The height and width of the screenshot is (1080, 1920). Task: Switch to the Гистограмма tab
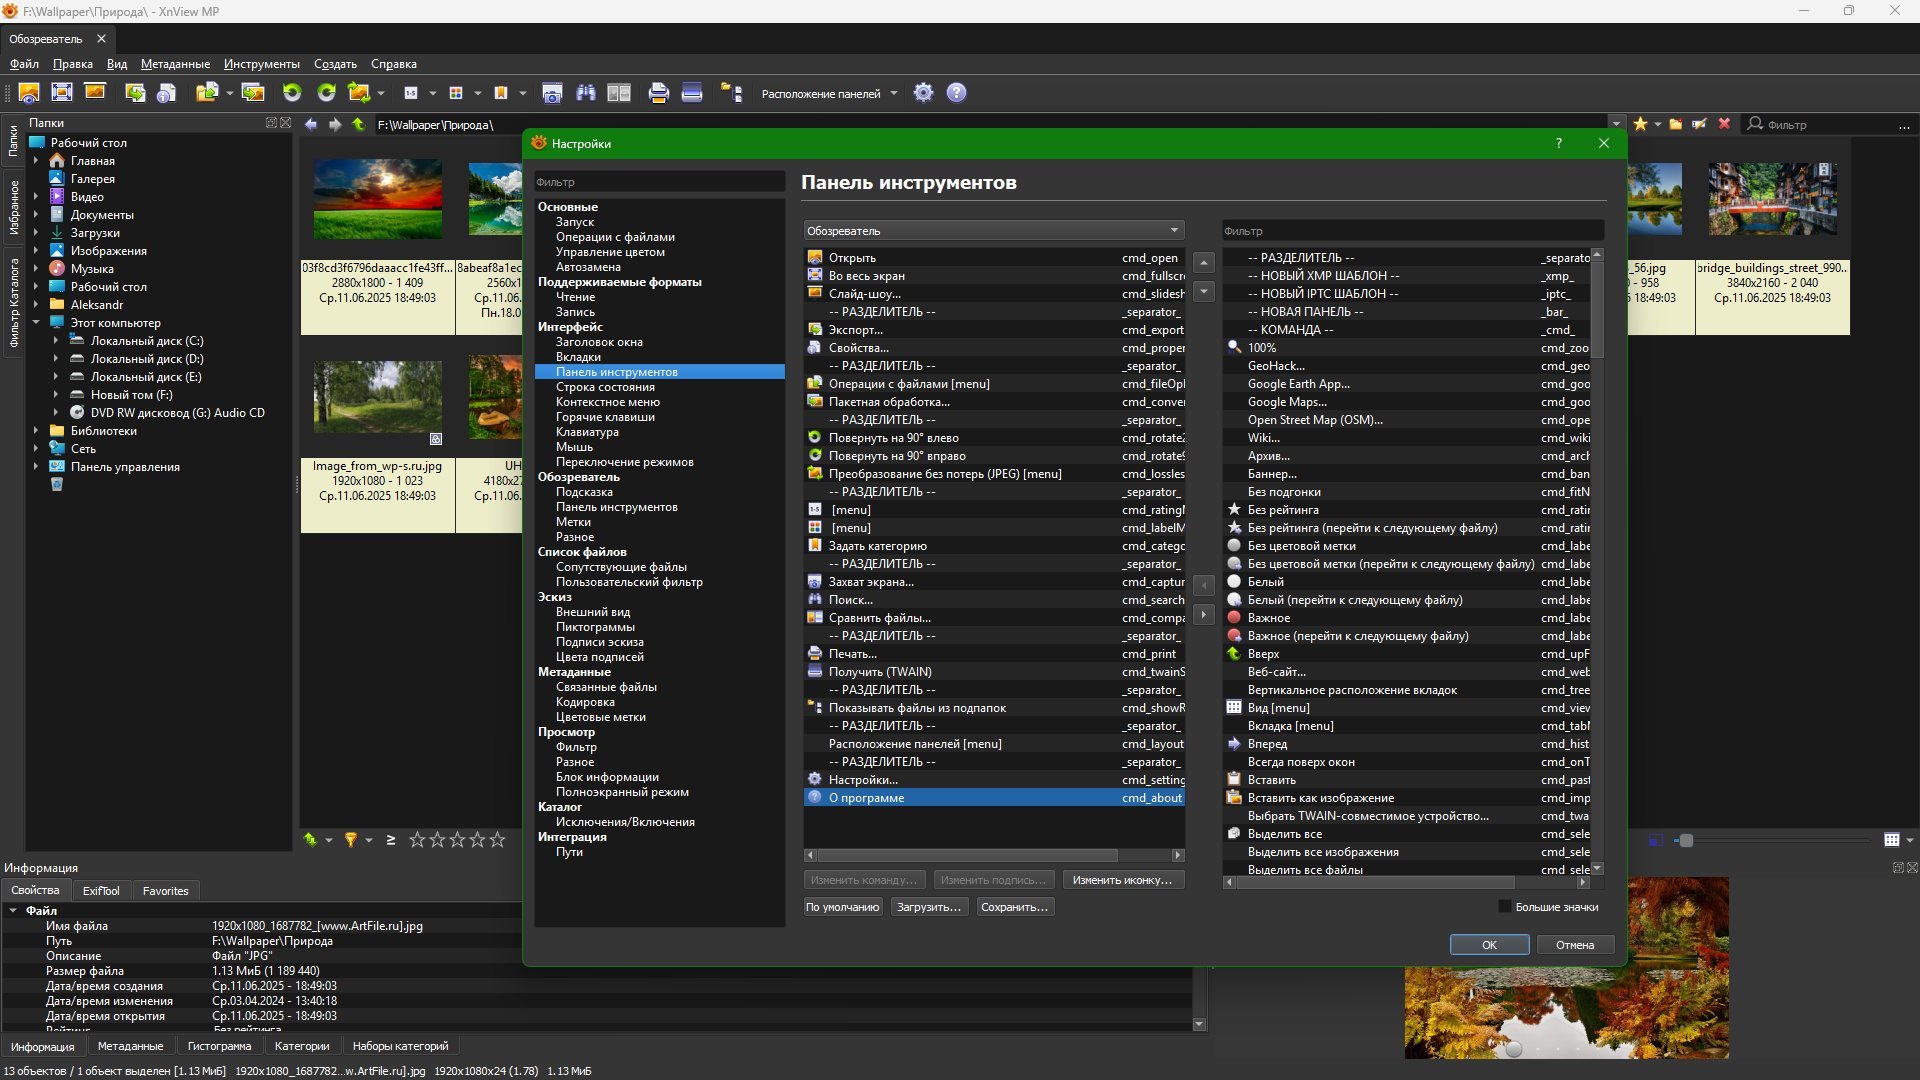click(x=219, y=1046)
